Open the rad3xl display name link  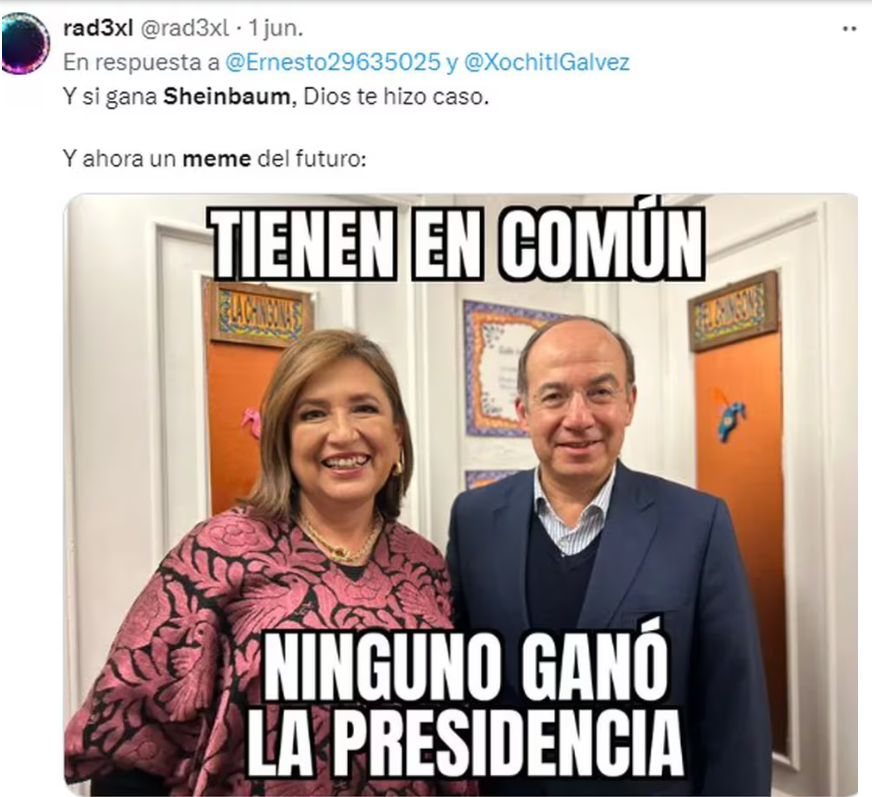pyautogui.click(x=98, y=28)
